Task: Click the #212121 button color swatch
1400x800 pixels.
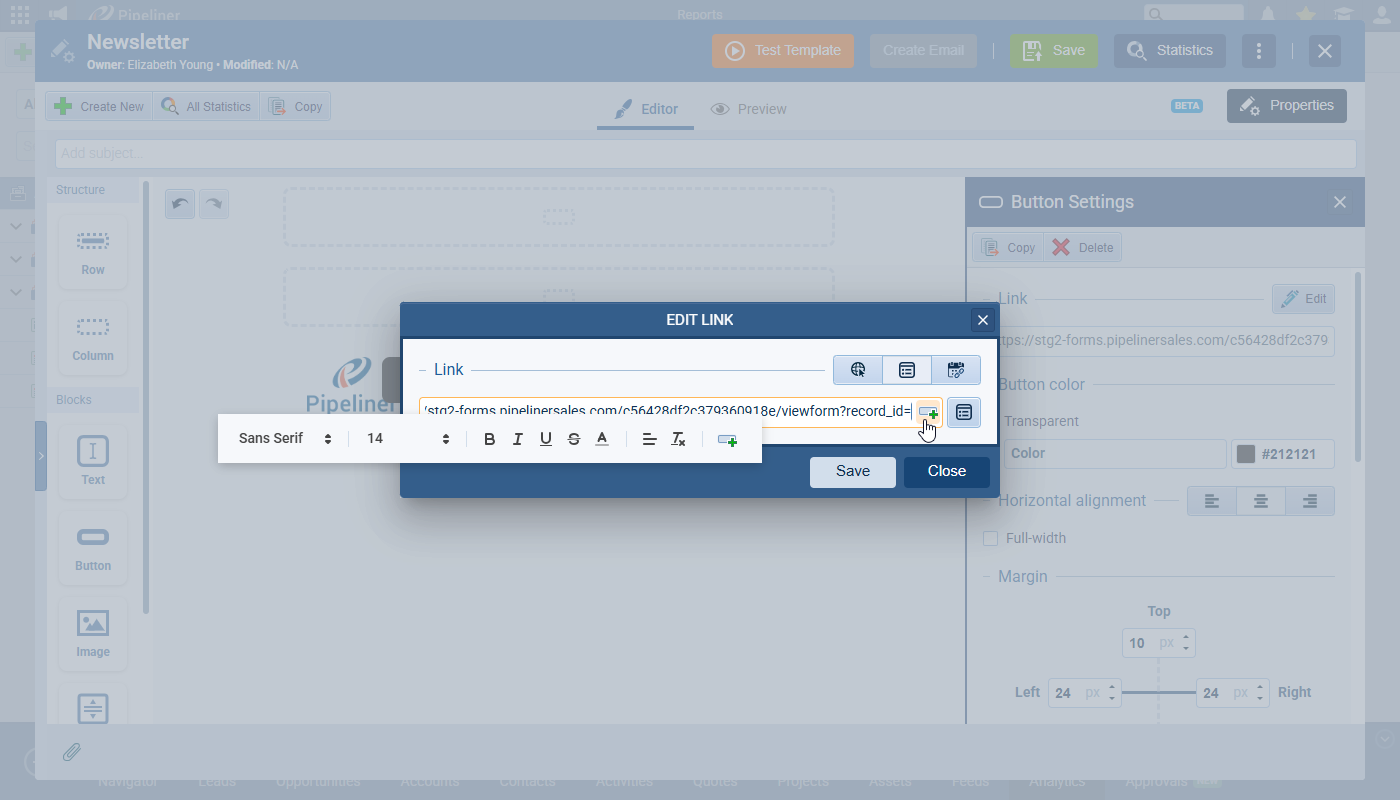Action: [x=1246, y=454]
